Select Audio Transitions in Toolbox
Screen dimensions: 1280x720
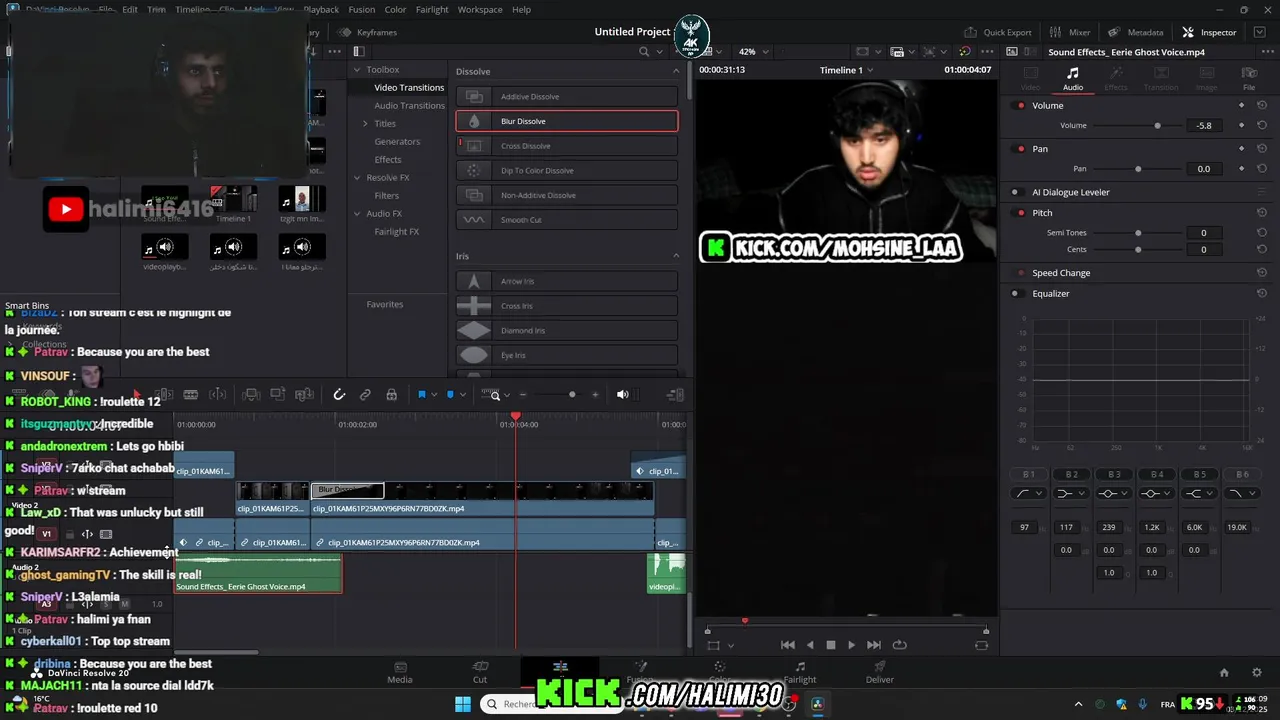[x=409, y=105]
